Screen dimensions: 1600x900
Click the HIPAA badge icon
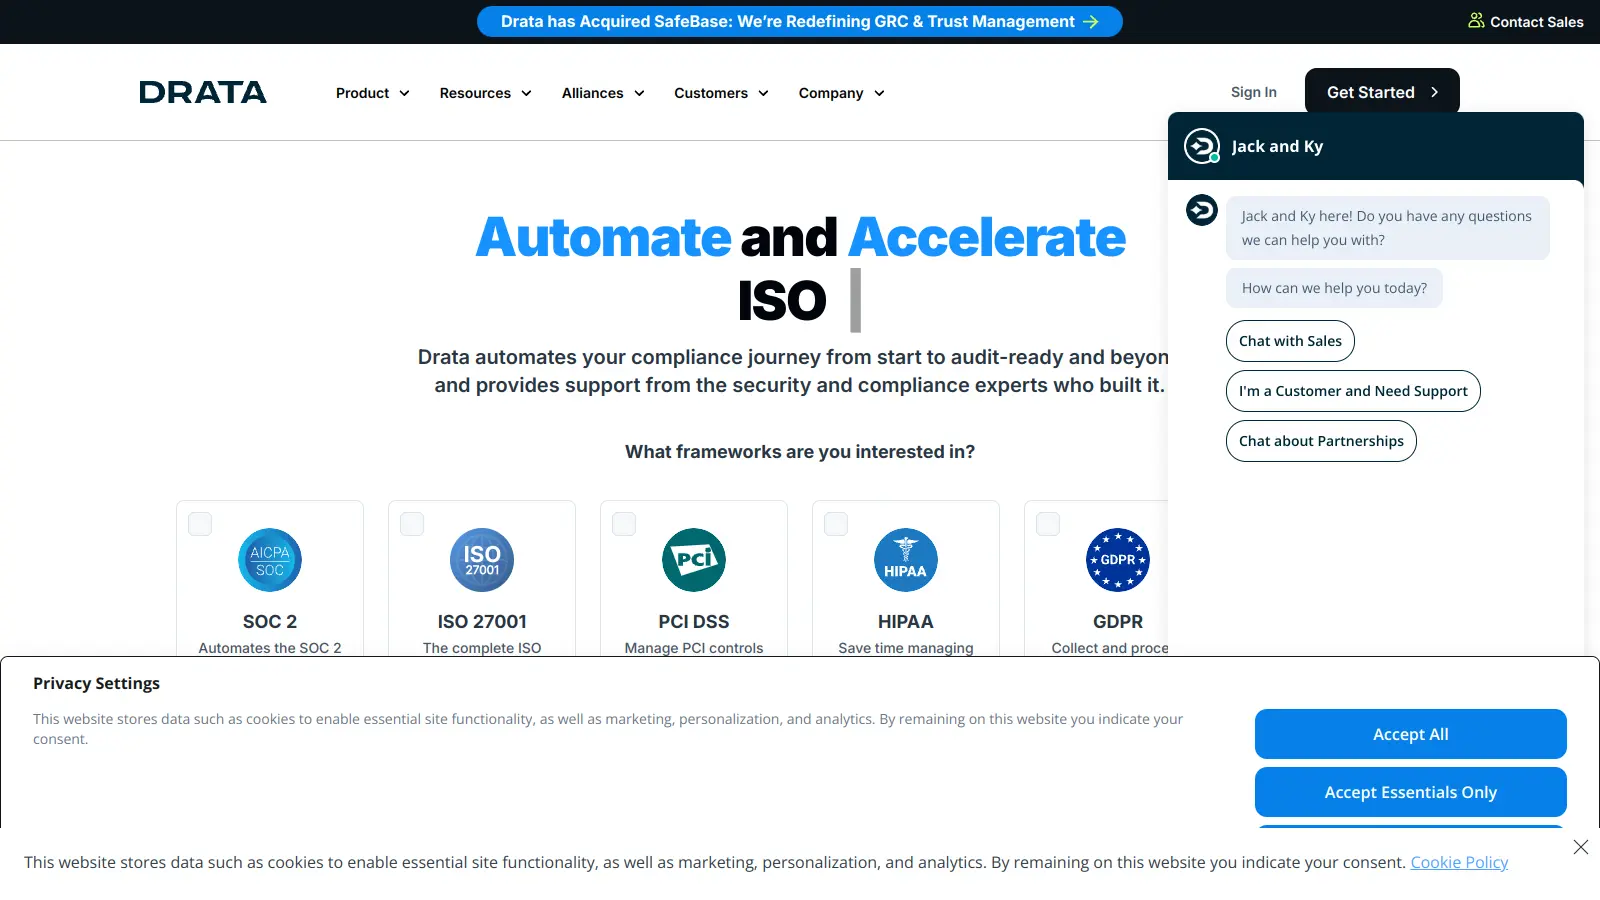[906, 560]
